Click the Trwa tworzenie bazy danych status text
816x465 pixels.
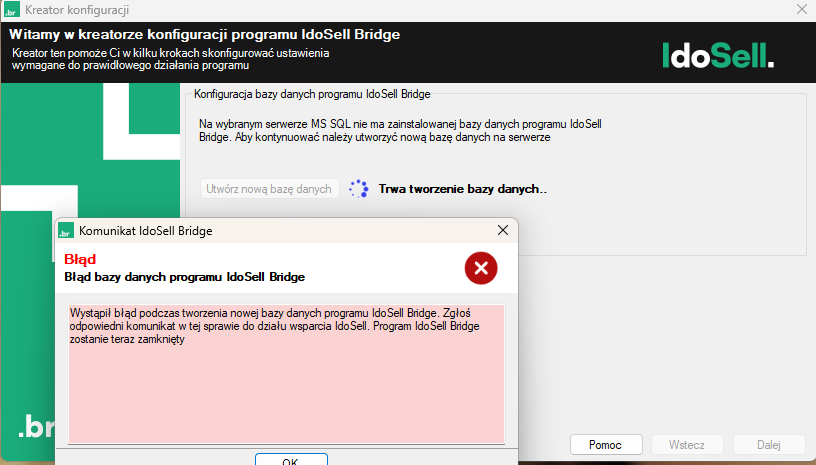(x=463, y=189)
